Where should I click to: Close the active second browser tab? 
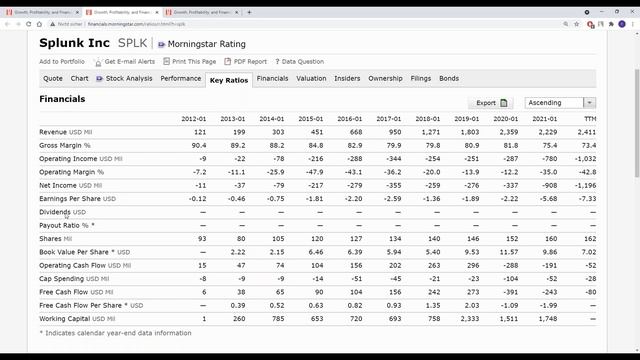[x=157, y=12]
